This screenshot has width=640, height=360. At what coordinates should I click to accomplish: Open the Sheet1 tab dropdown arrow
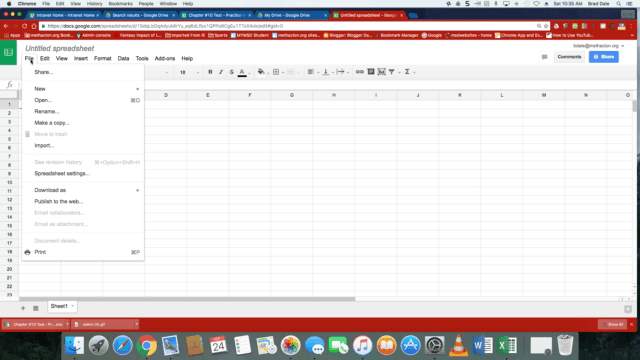click(x=73, y=306)
